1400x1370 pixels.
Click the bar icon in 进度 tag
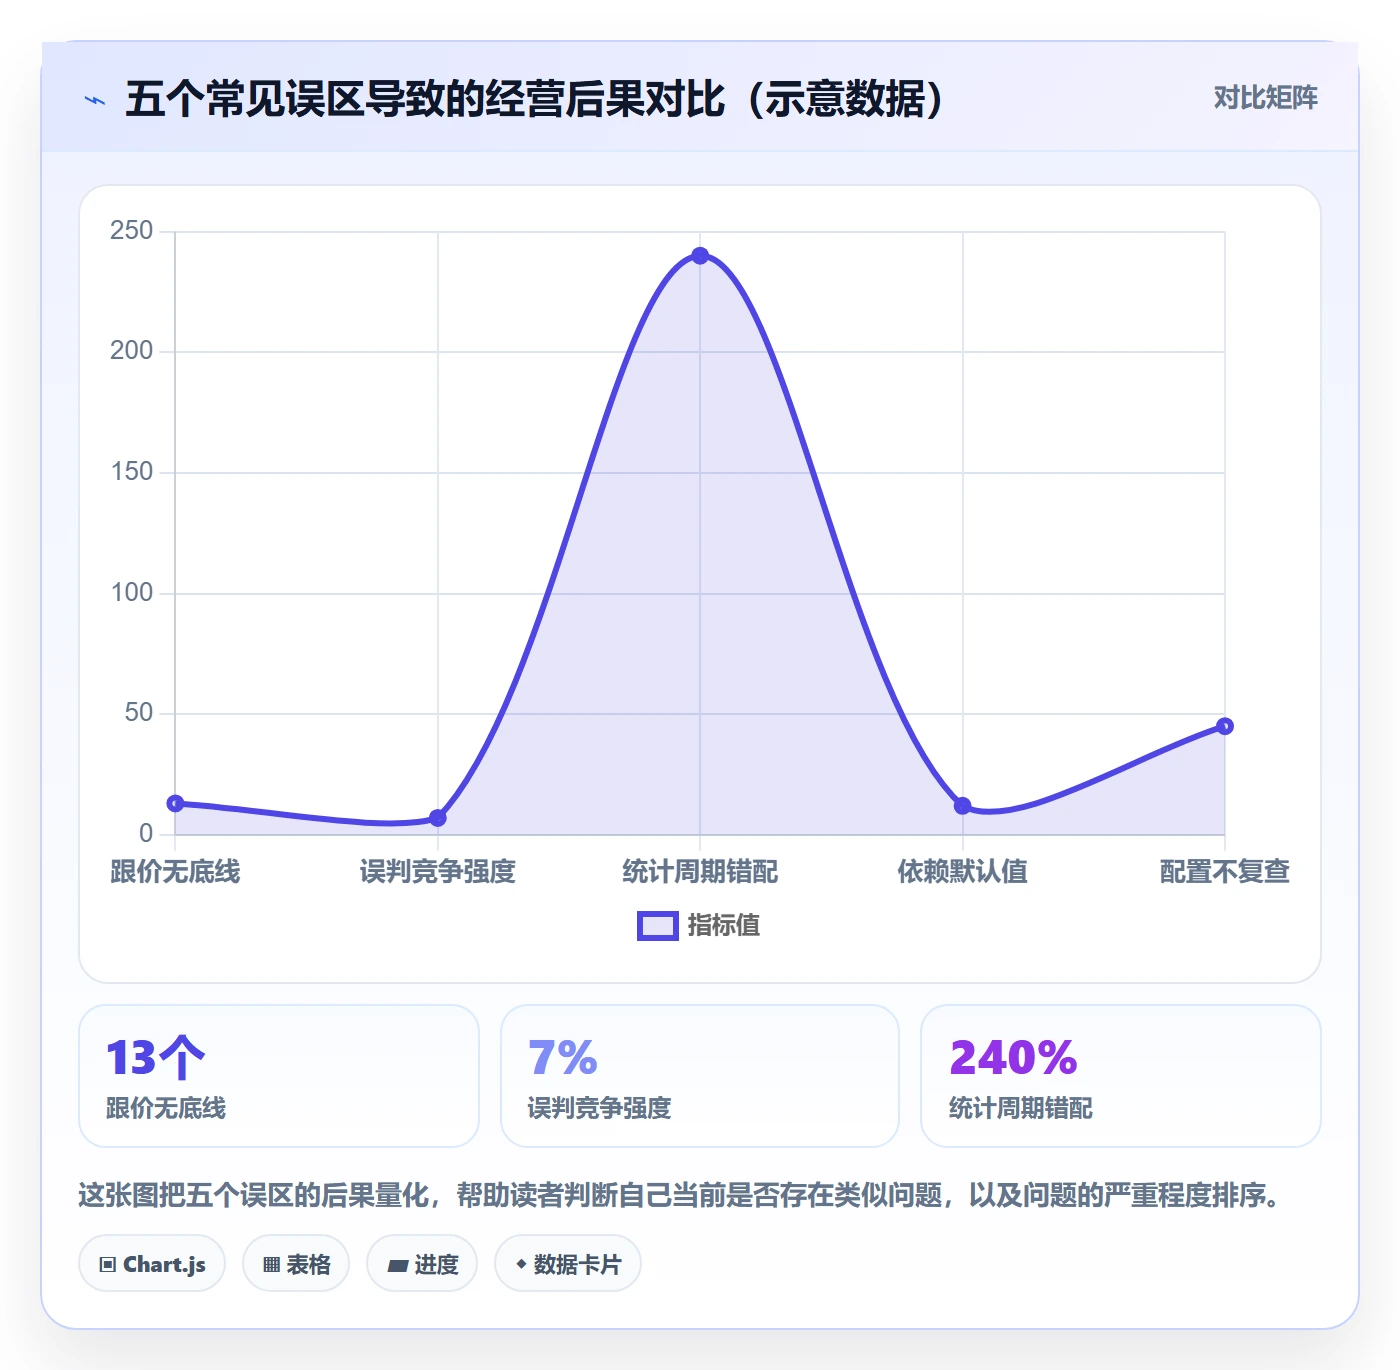pos(398,1266)
